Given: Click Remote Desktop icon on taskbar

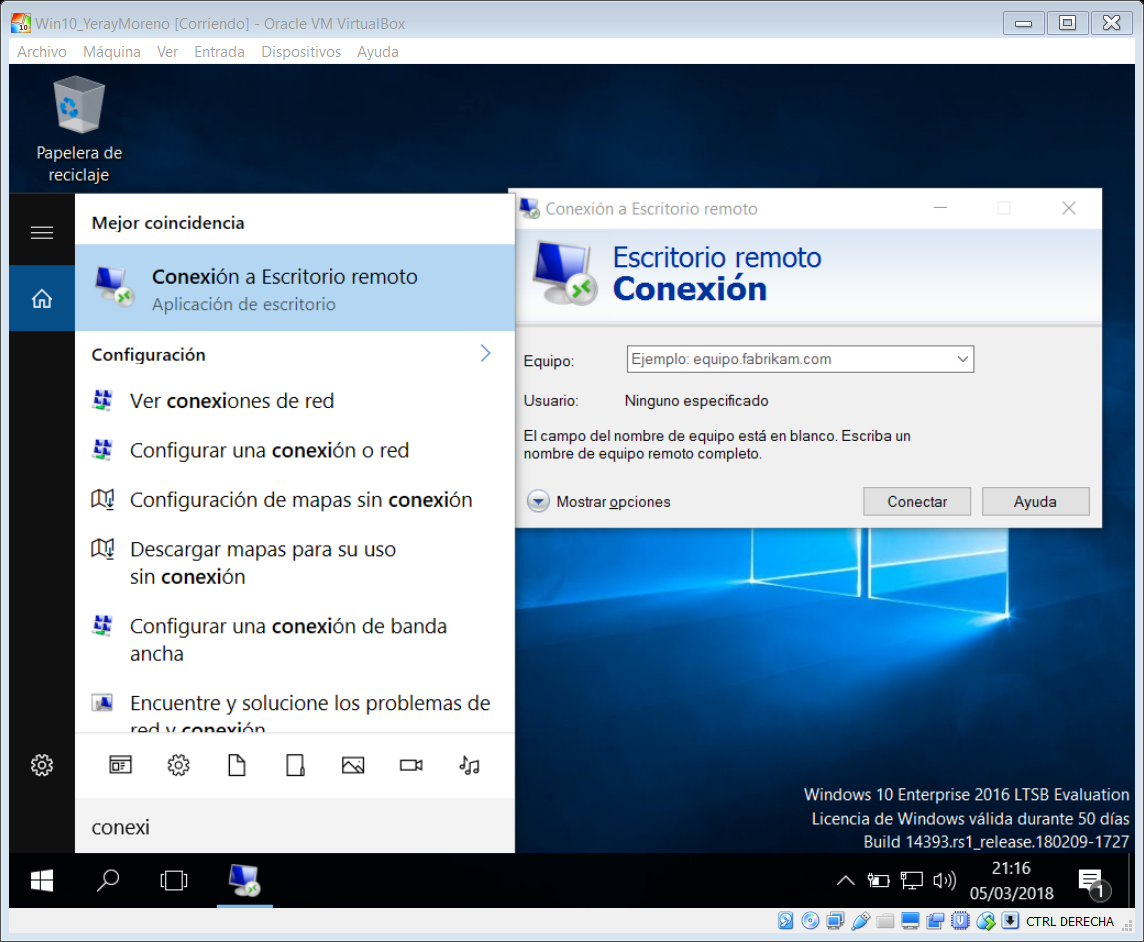Looking at the screenshot, I should [244, 881].
